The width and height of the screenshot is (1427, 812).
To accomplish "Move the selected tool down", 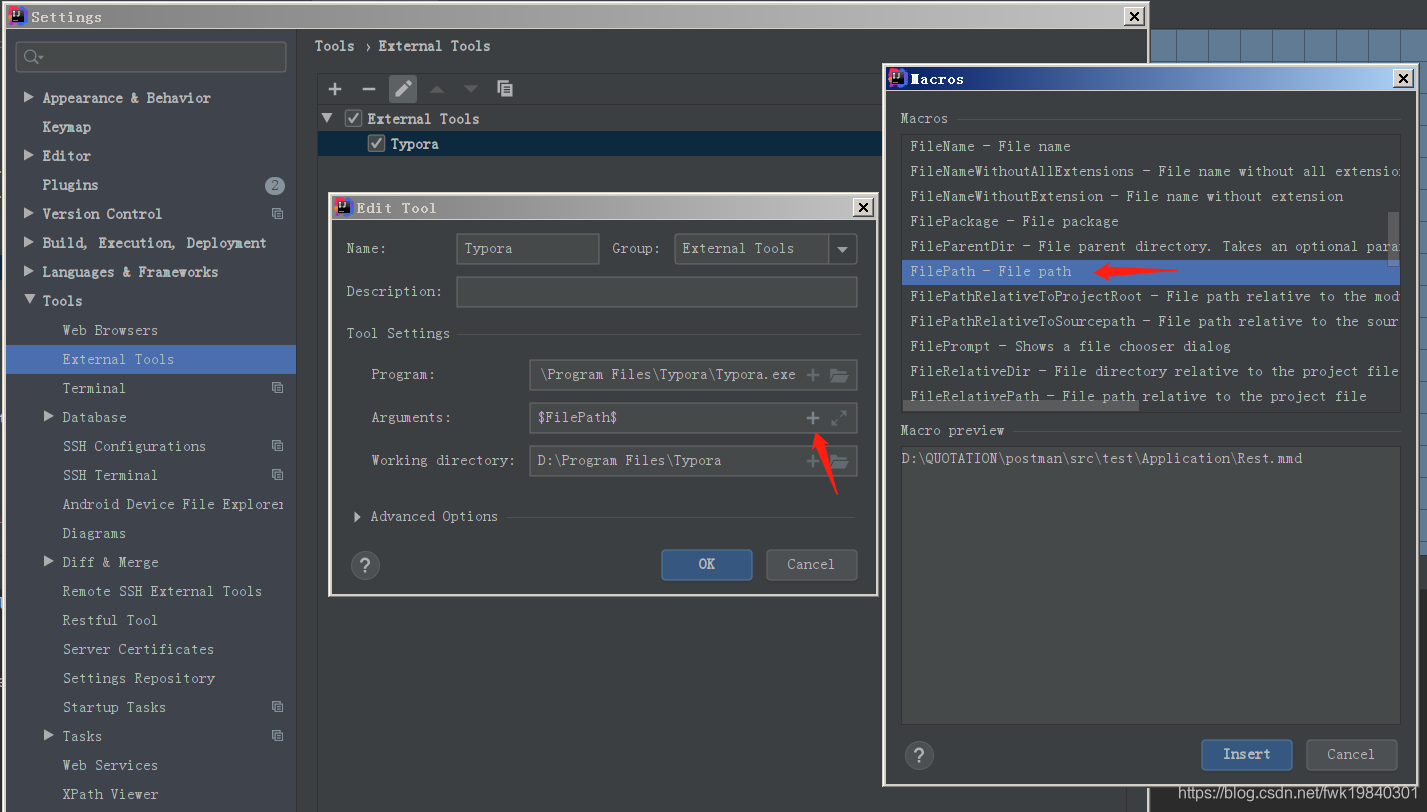I will click(x=470, y=89).
